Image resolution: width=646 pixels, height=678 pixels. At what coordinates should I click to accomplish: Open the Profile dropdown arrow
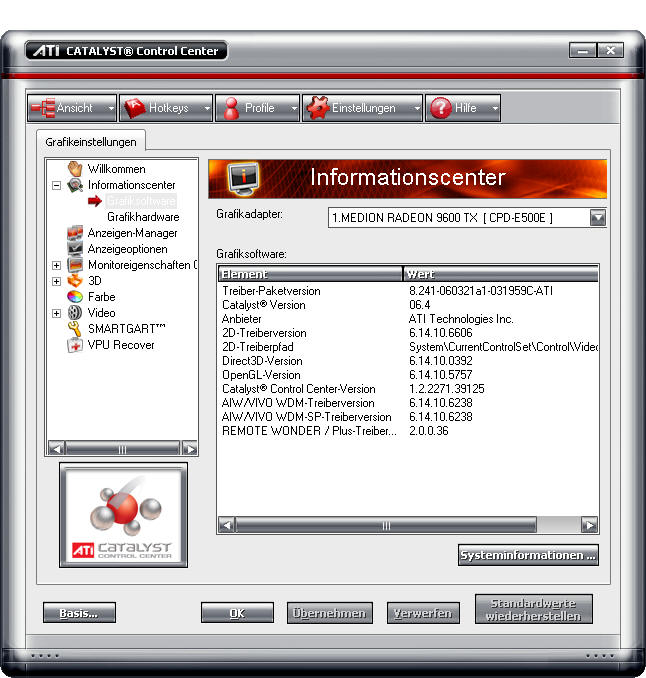point(294,108)
